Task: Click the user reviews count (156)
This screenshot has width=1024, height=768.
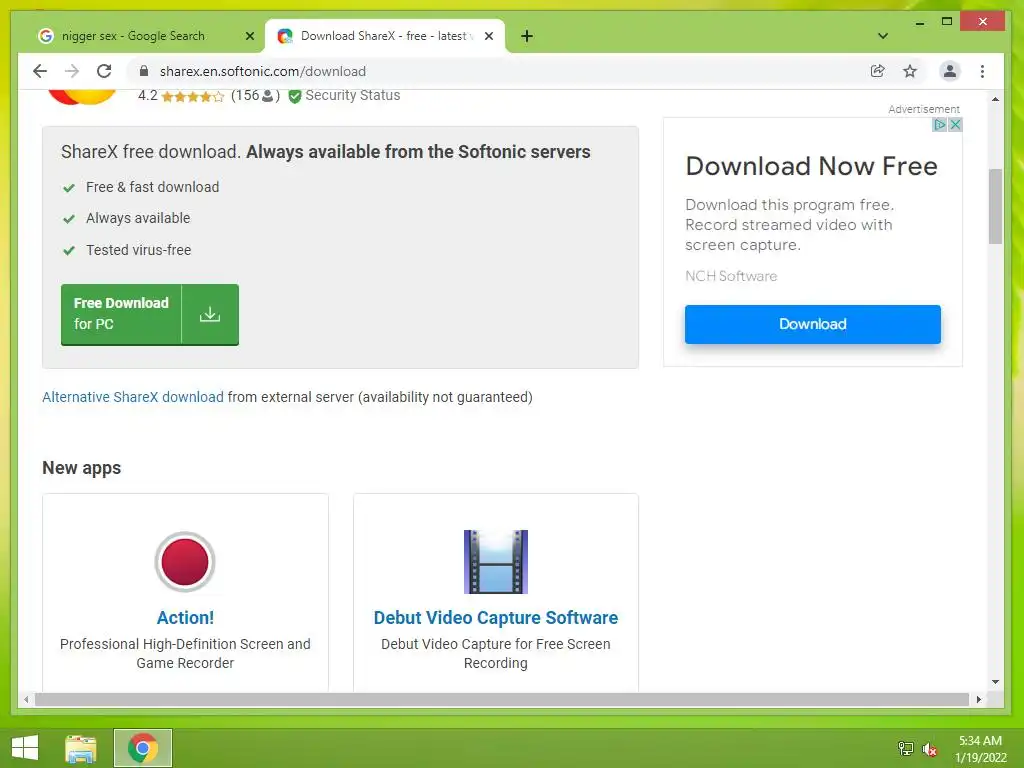Action: pos(255,95)
